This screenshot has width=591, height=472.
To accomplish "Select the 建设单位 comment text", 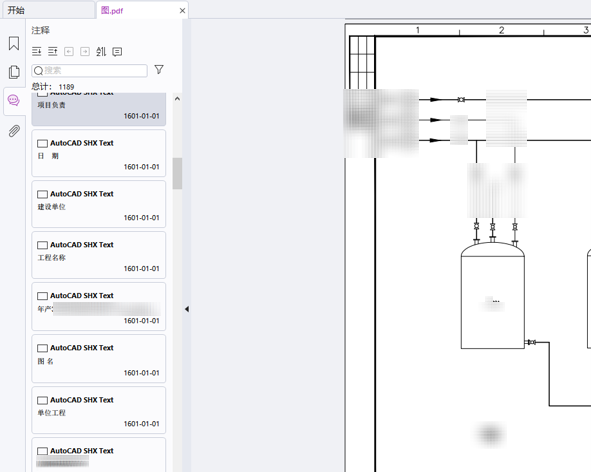I will (x=51, y=207).
